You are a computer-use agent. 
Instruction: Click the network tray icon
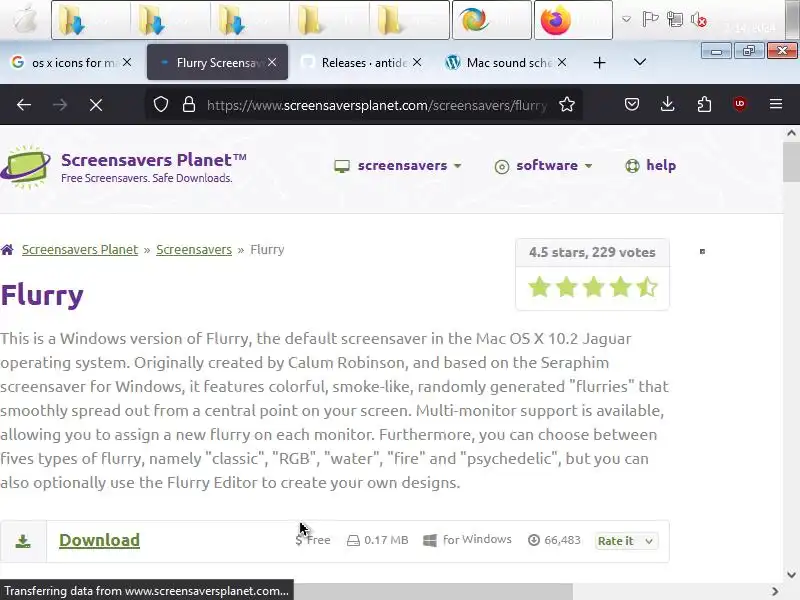click(674, 19)
